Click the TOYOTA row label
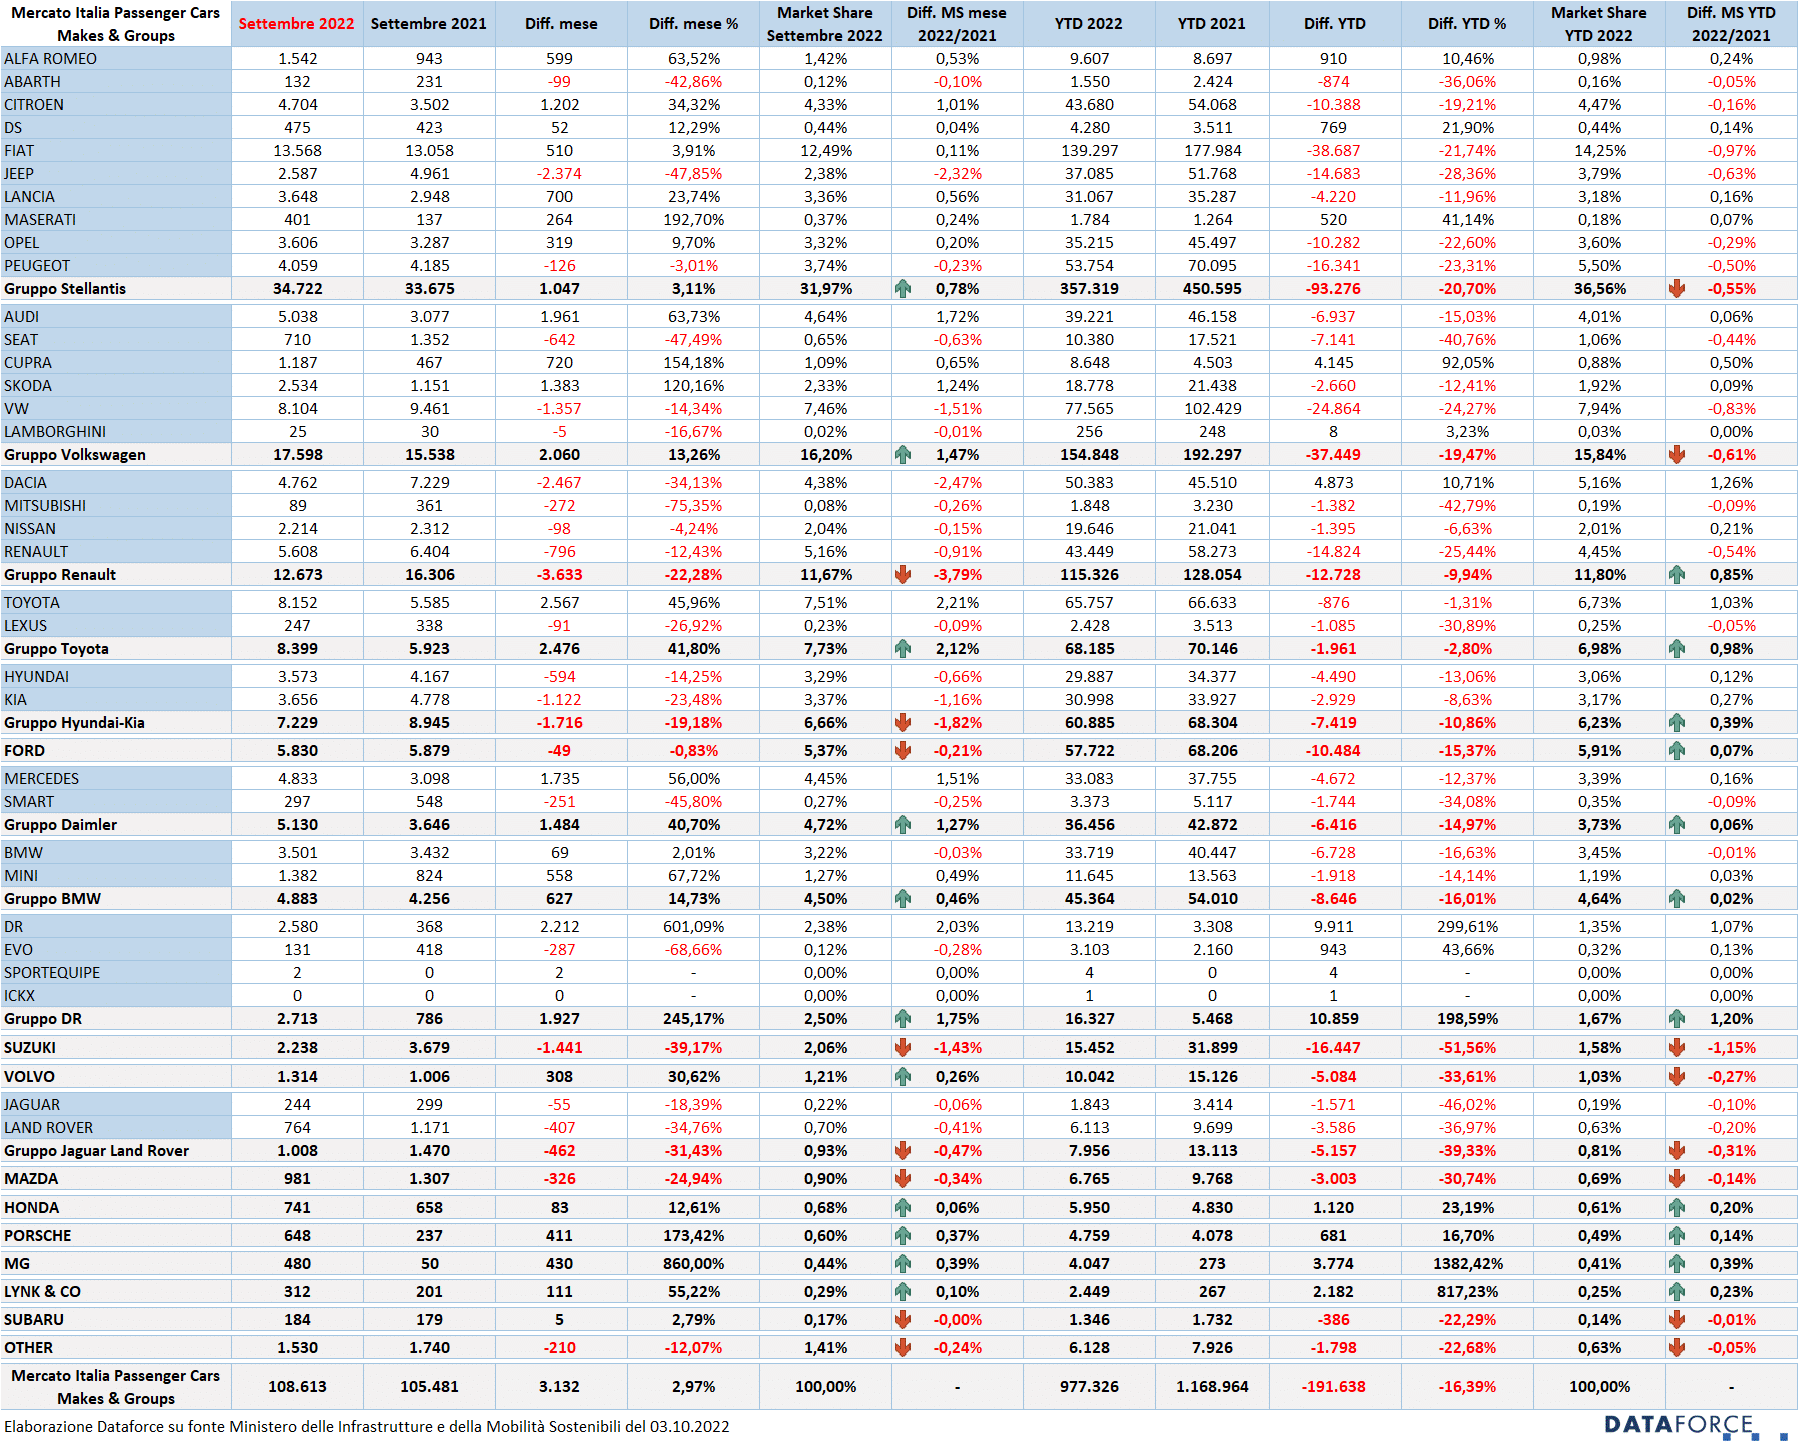Screen dimensions: 1798x1445 (32, 603)
